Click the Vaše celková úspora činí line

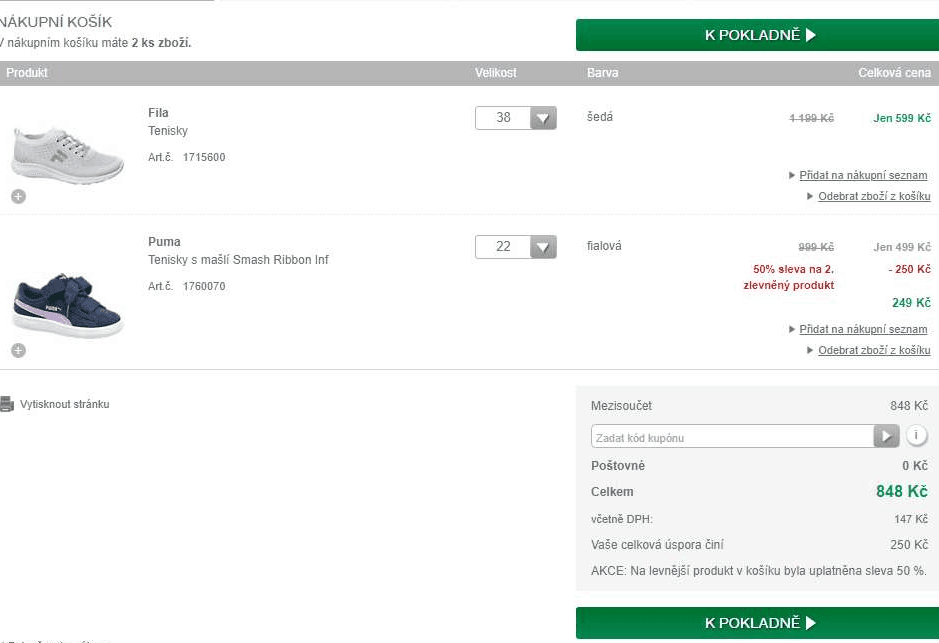pyautogui.click(x=759, y=545)
